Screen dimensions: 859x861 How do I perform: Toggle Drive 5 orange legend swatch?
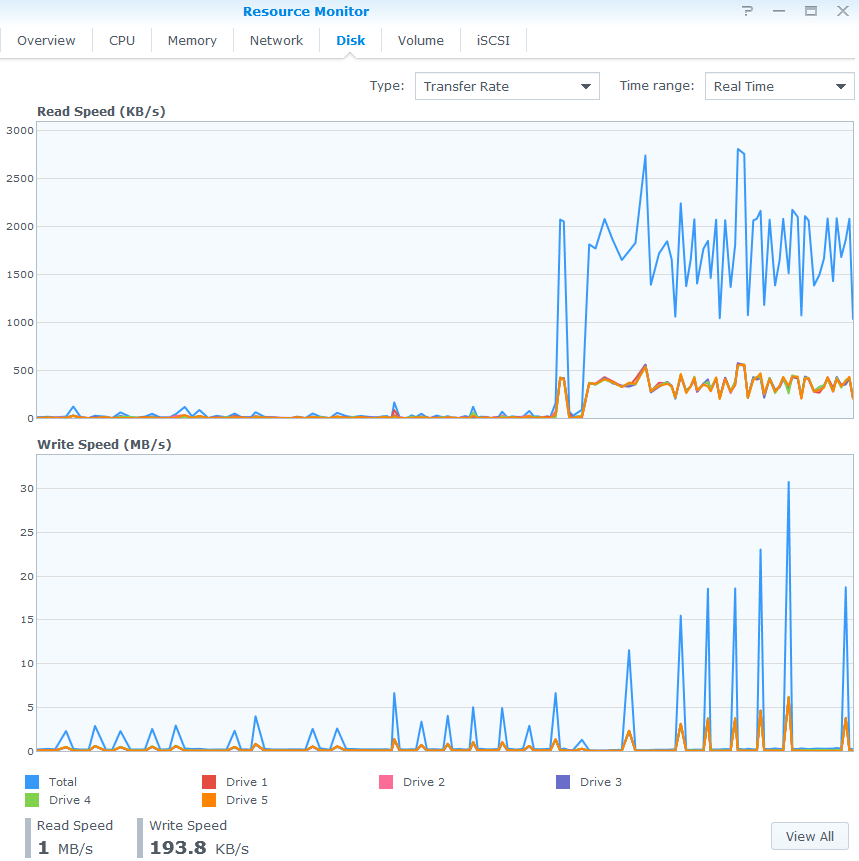pyautogui.click(x=209, y=800)
